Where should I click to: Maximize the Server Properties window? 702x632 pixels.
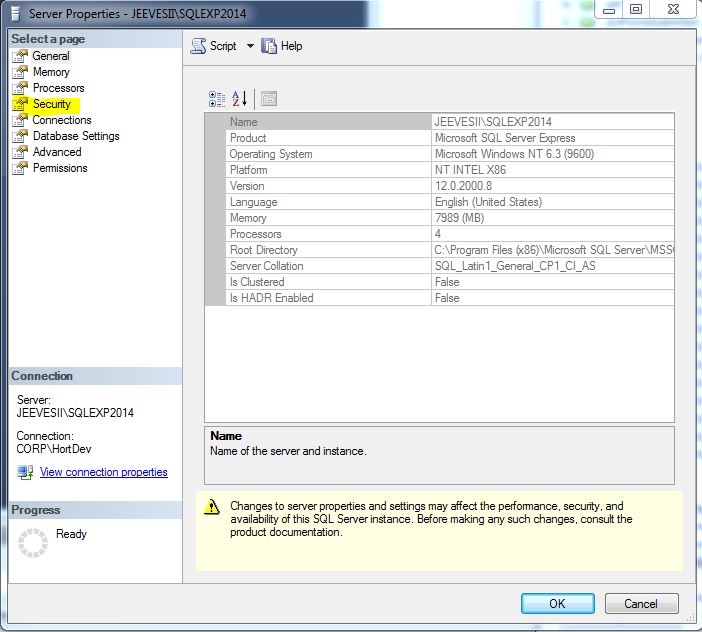[x=636, y=9]
